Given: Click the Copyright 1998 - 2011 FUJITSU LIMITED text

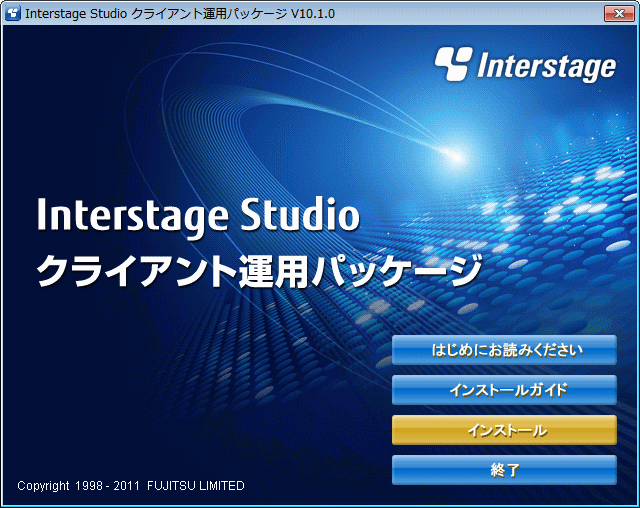Looking at the screenshot, I should 131,486.
